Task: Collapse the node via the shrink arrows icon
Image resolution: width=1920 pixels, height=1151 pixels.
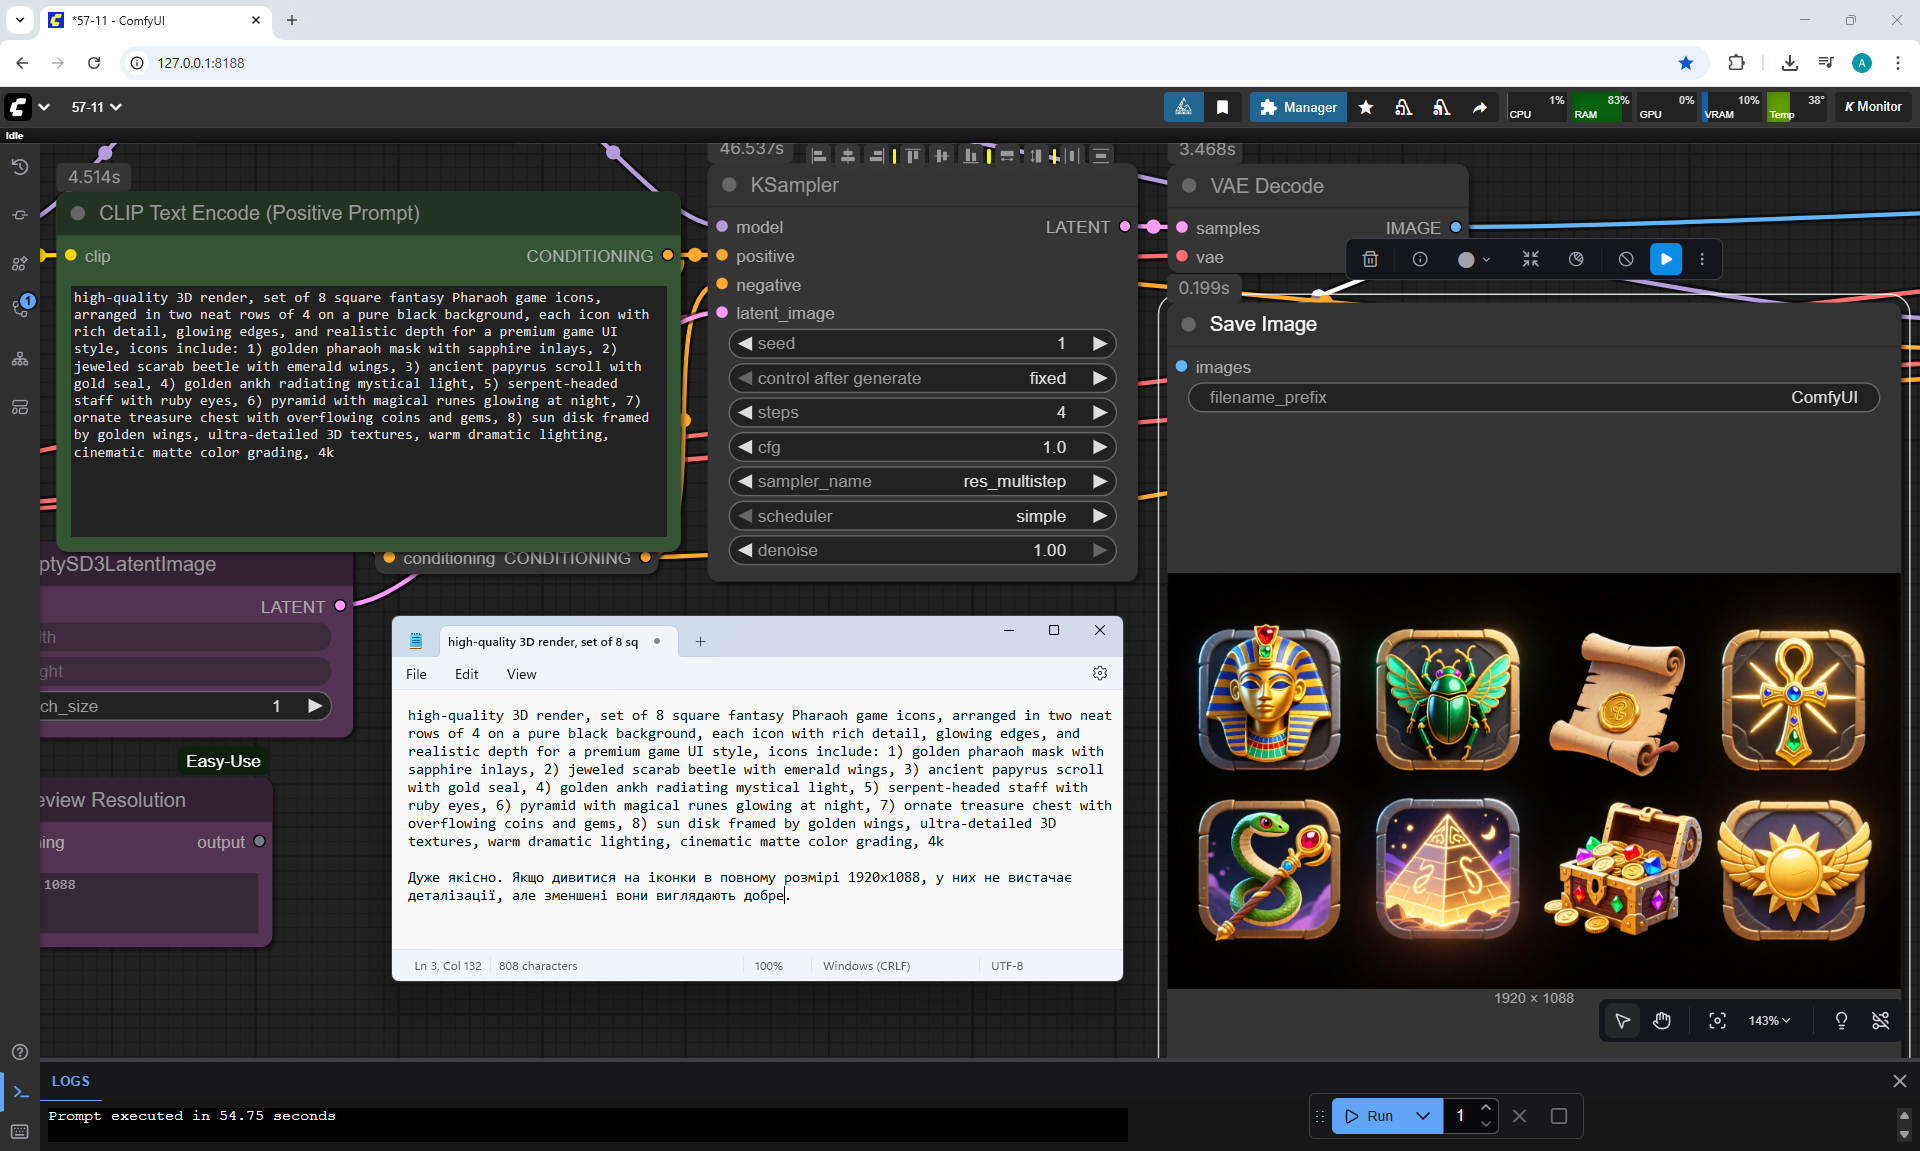Action: [1530, 259]
